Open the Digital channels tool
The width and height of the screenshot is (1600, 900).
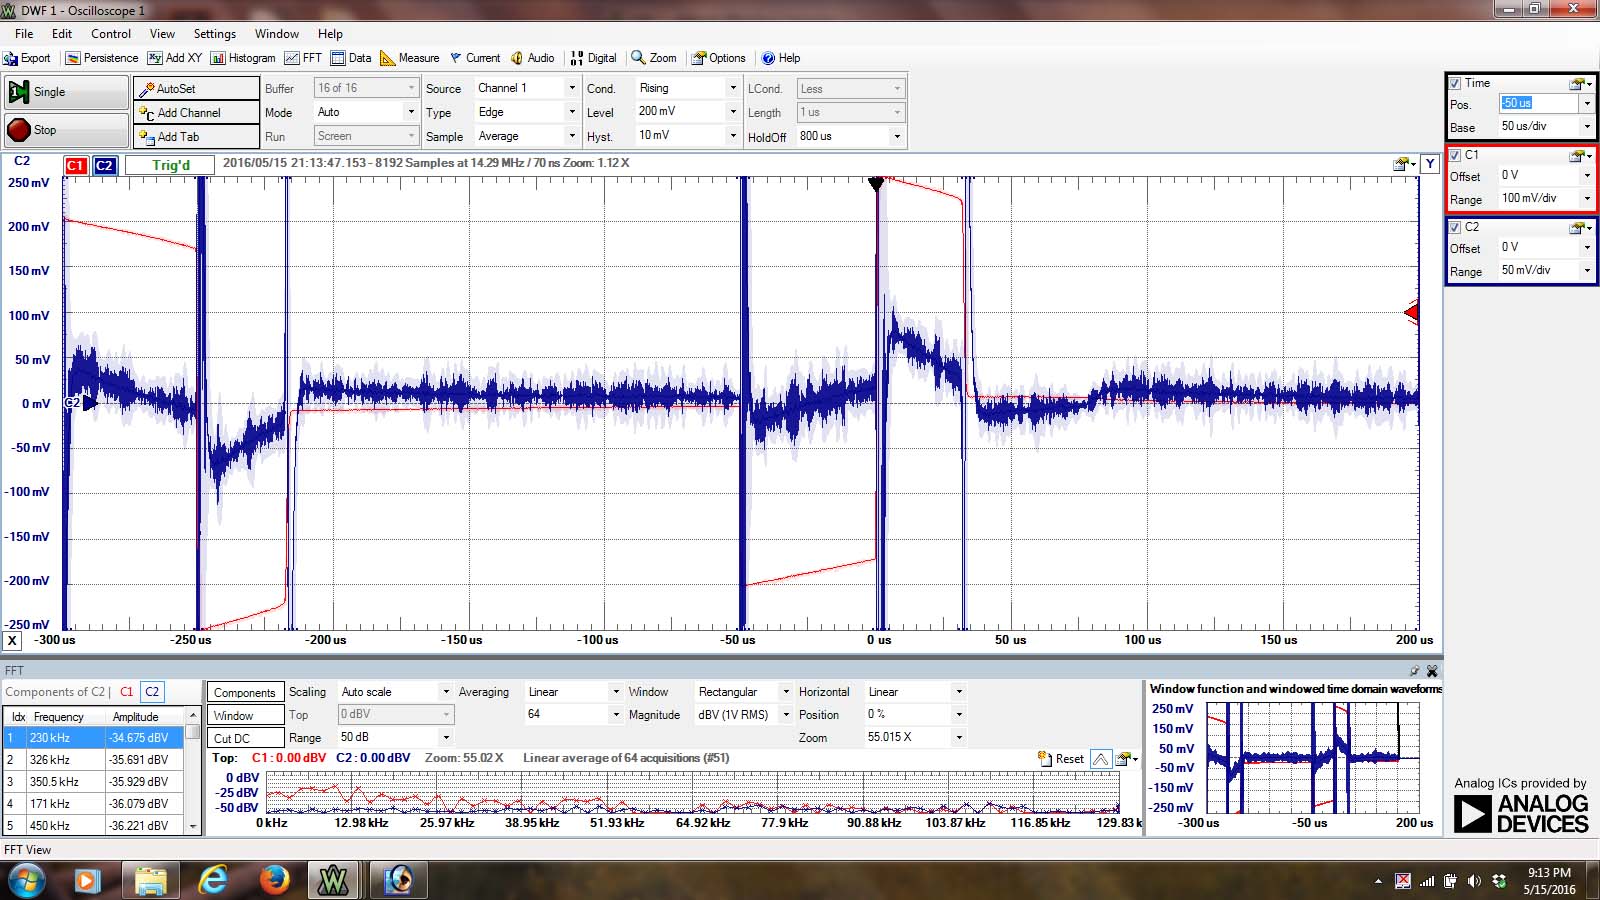click(593, 58)
